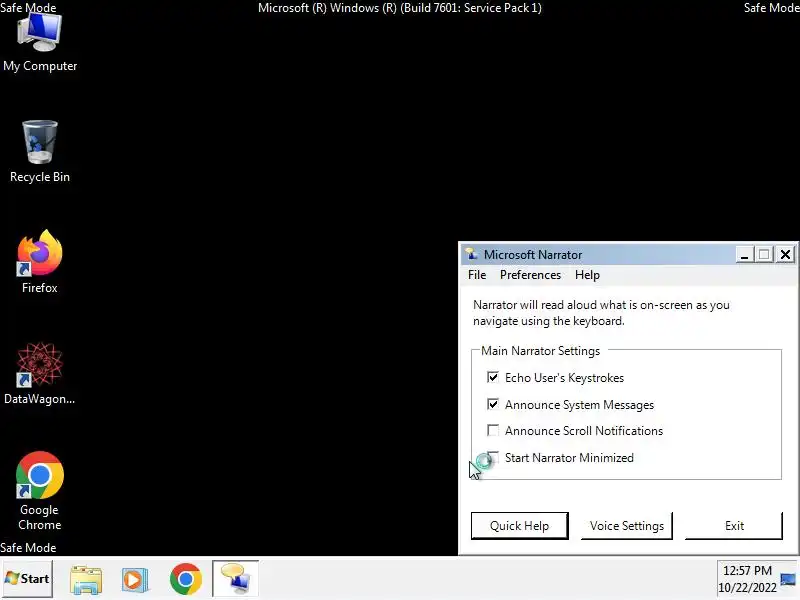Viewport: 800px width, 600px height.
Task: Launch Google Chrome from desktop shortcut
Action: pyautogui.click(x=40, y=491)
